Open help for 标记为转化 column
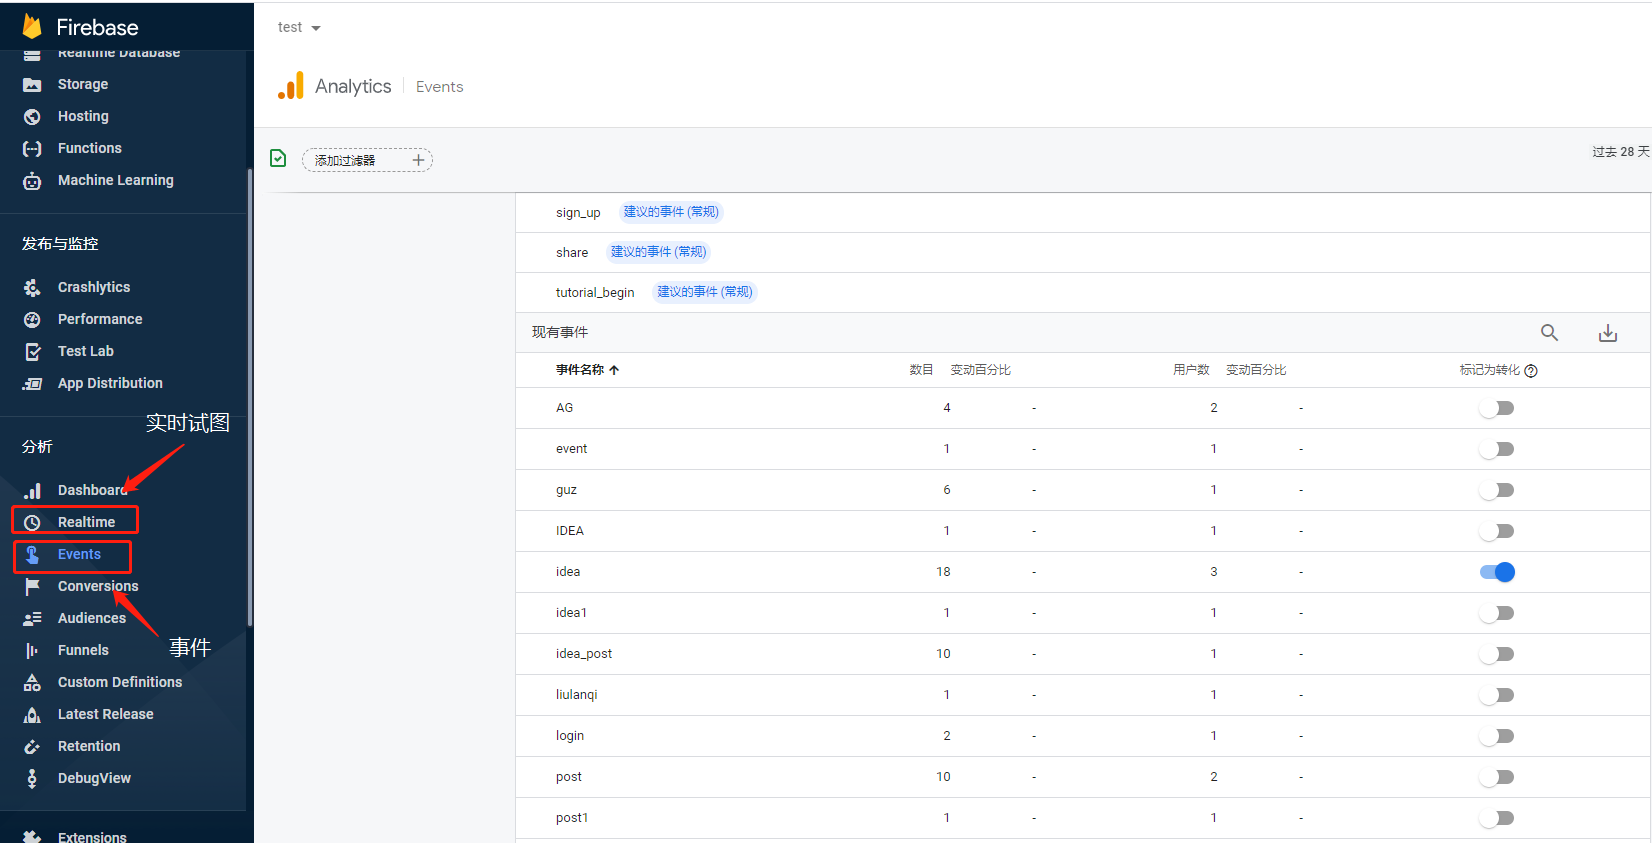The image size is (1652, 843). pos(1531,371)
